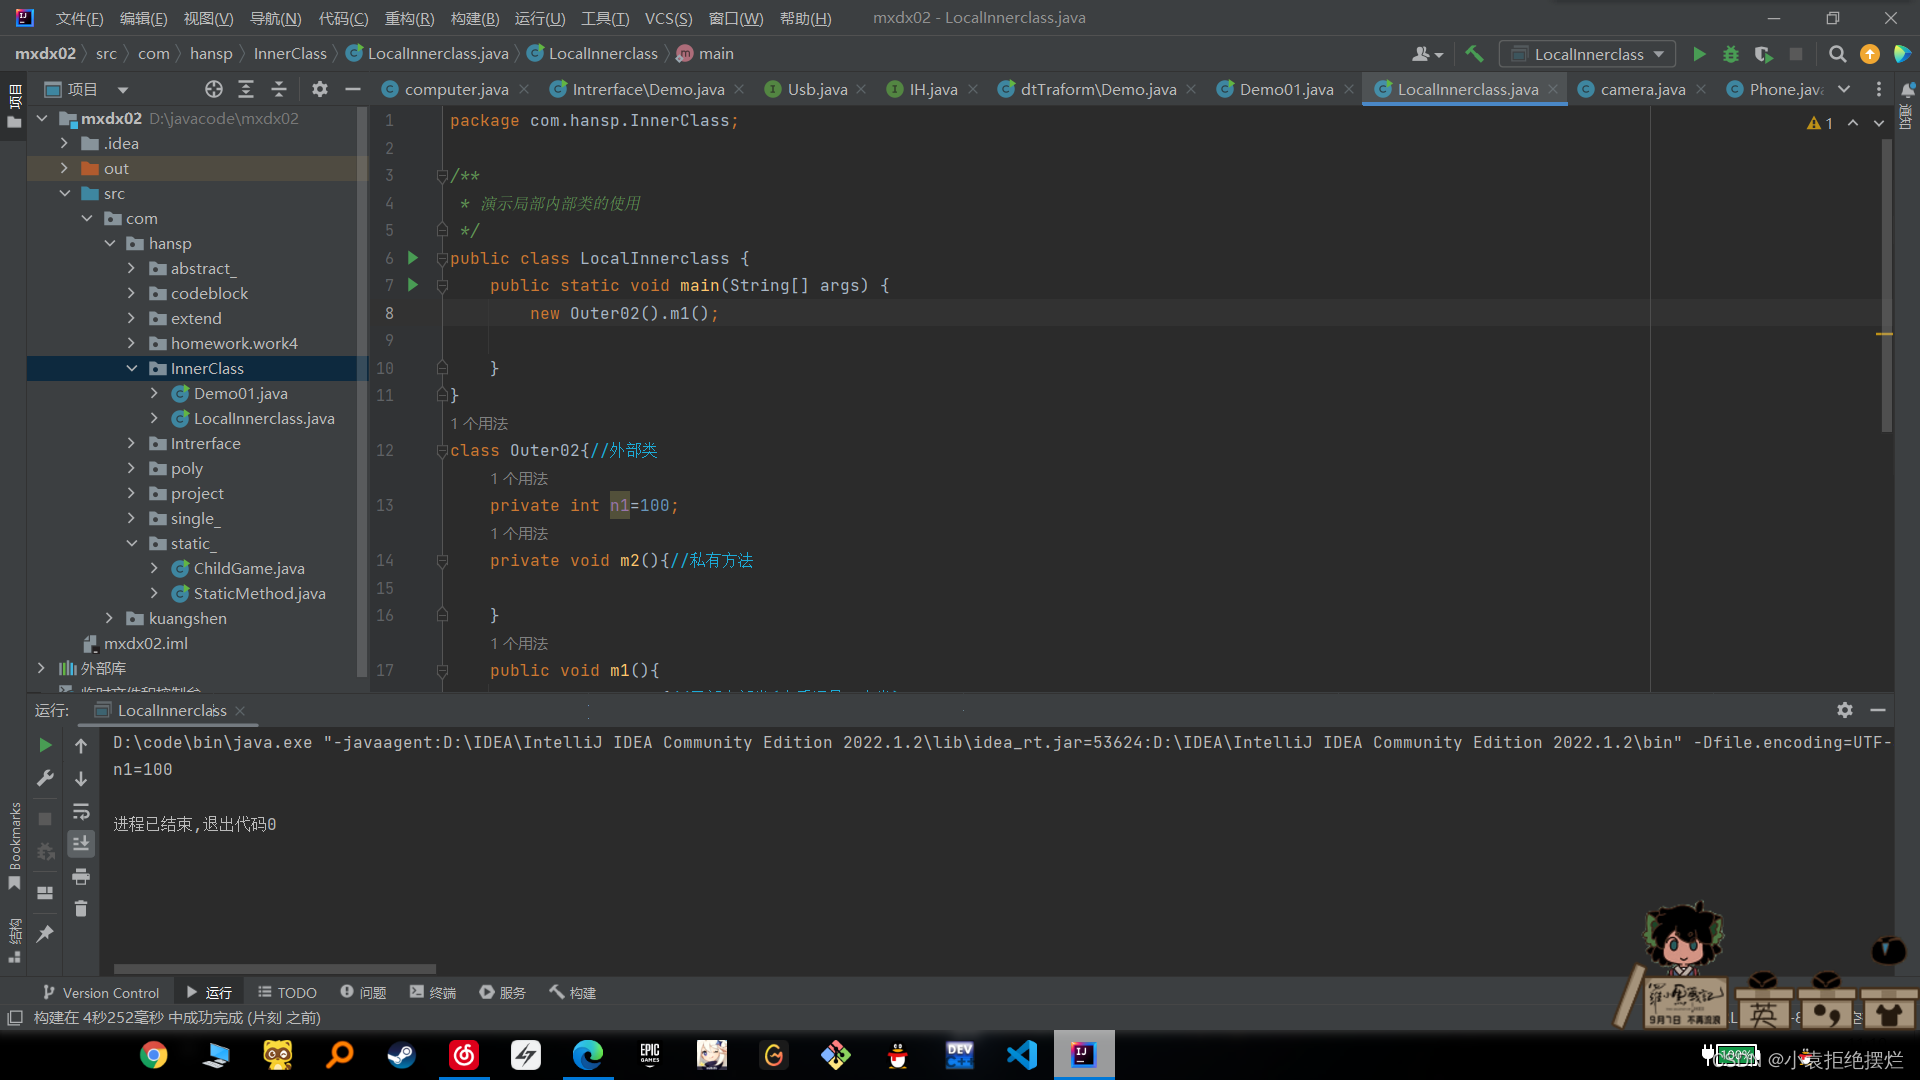Click the editor vertical scrollbar
1920x1080 pixels.
pyautogui.click(x=1886, y=285)
